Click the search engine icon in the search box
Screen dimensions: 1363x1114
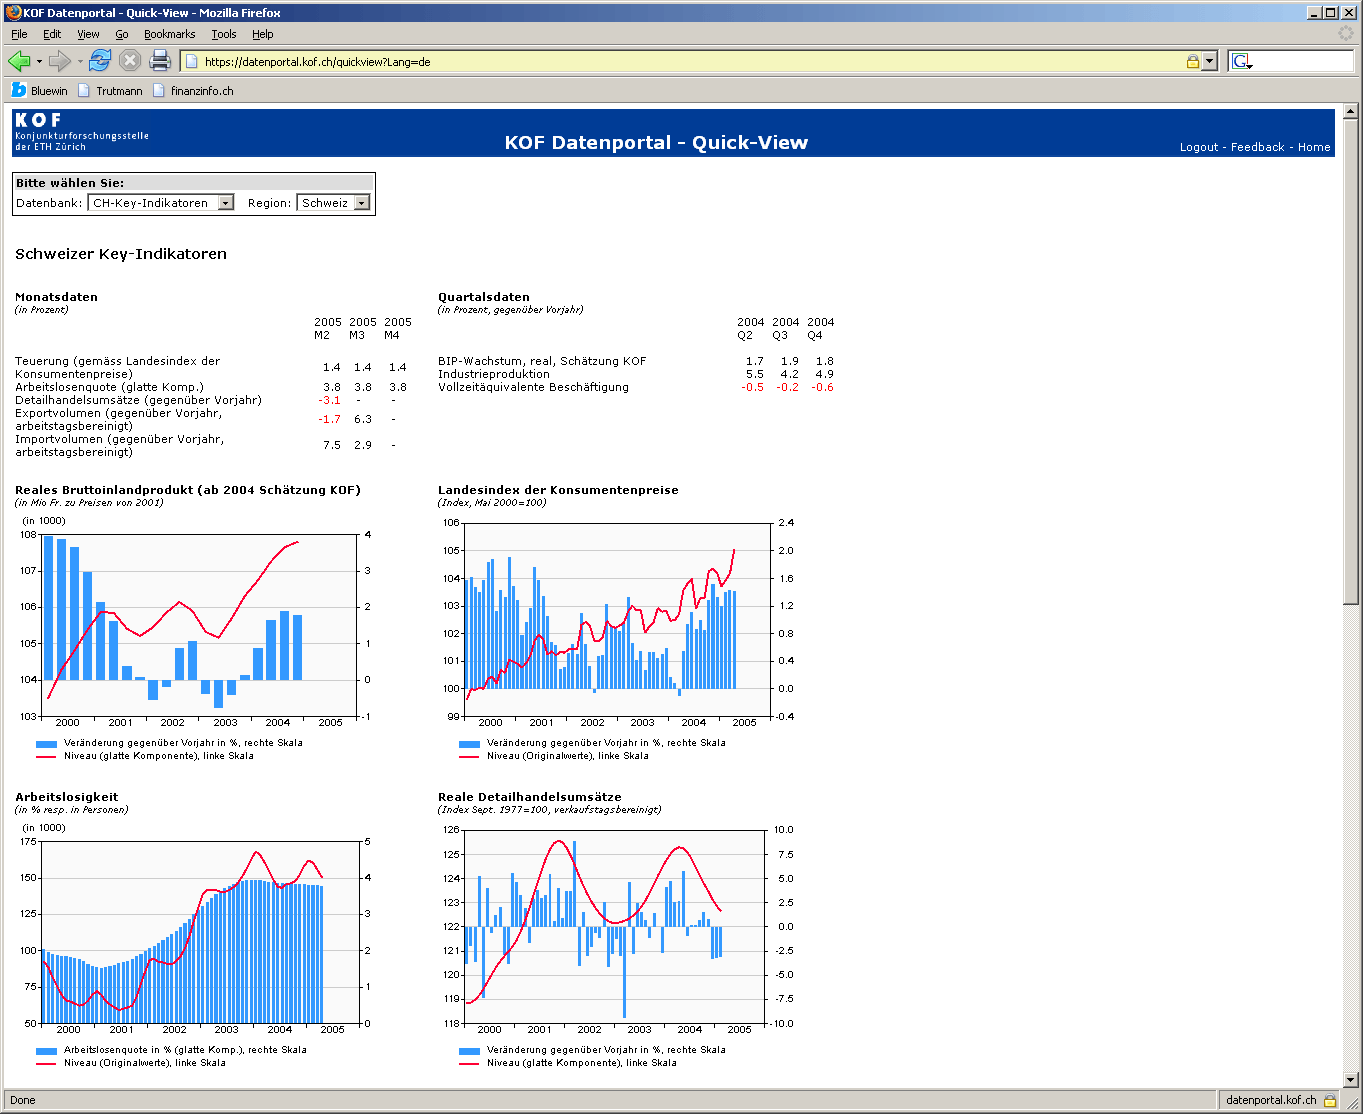tap(1241, 61)
